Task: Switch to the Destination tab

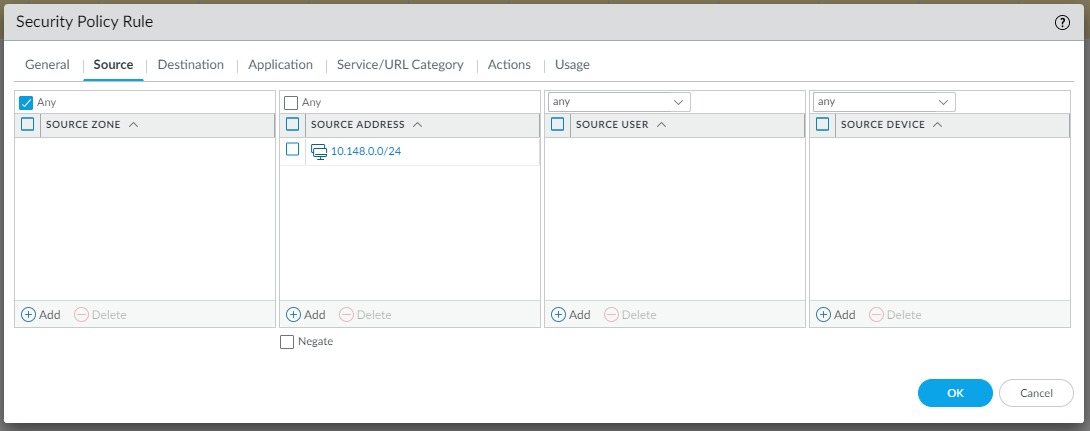Action: pos(190,65)
